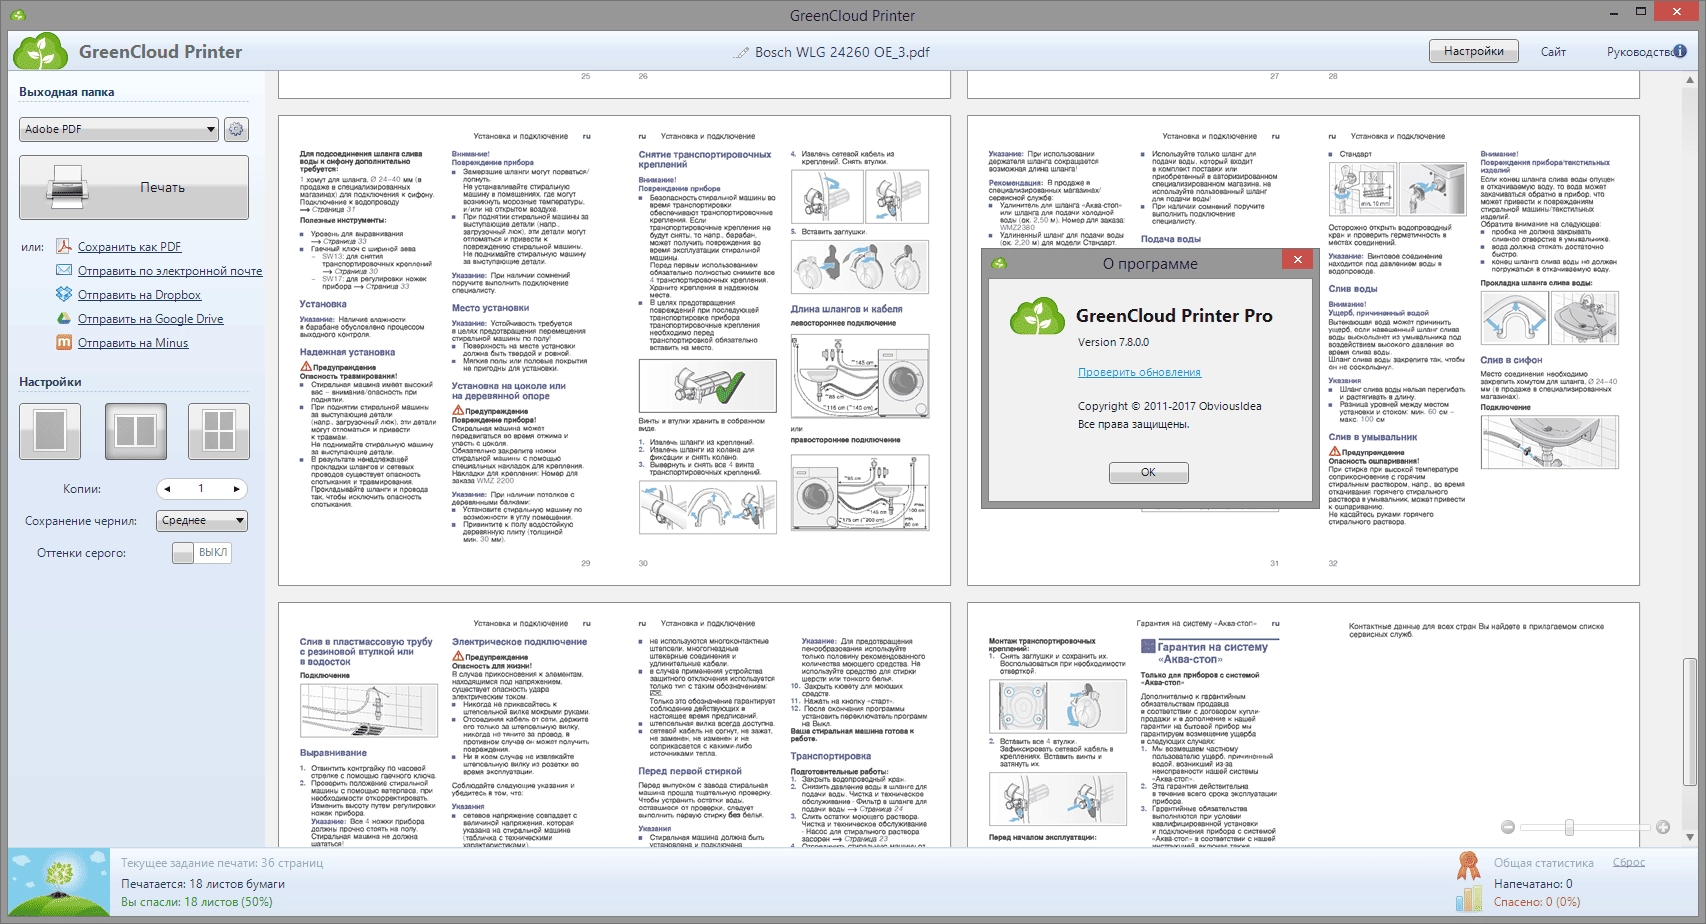Image resolution: width=1706 pixels, height=924 pixels.
Task: Click the preview sheet with pages 29-30
Action: pos(614,350)
